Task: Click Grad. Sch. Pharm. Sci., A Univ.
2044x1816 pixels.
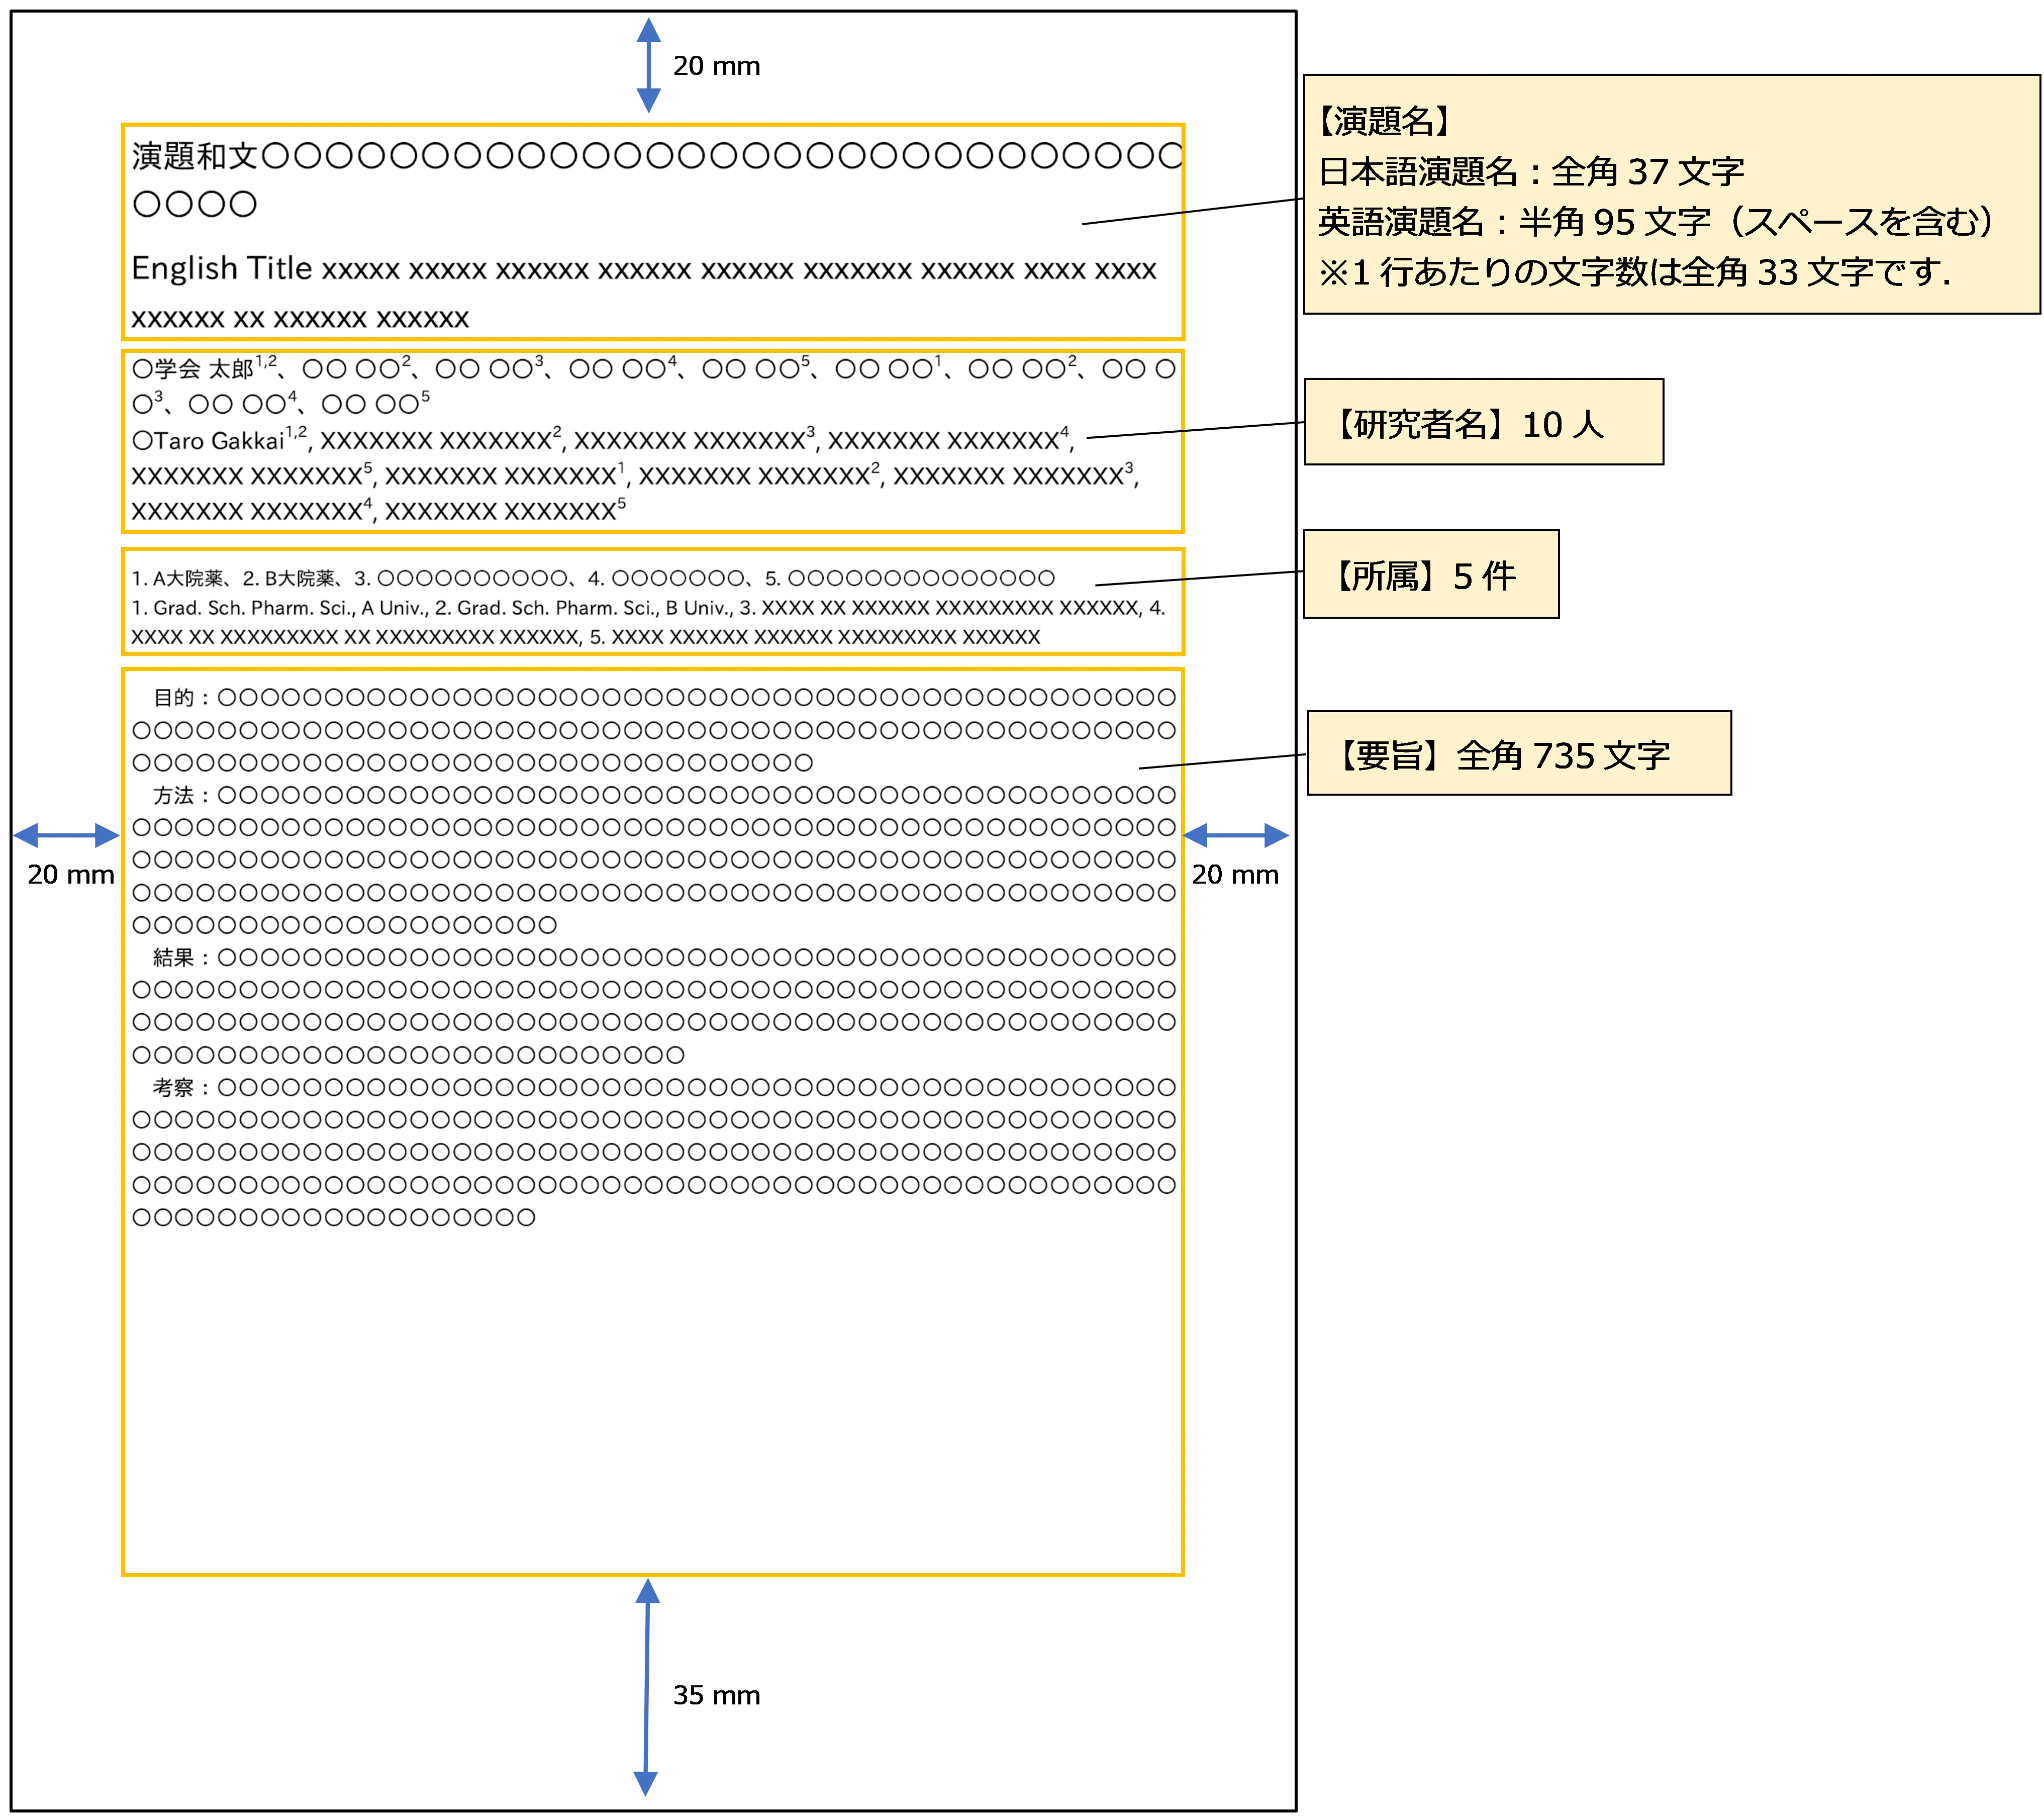Action: (290, 608)
